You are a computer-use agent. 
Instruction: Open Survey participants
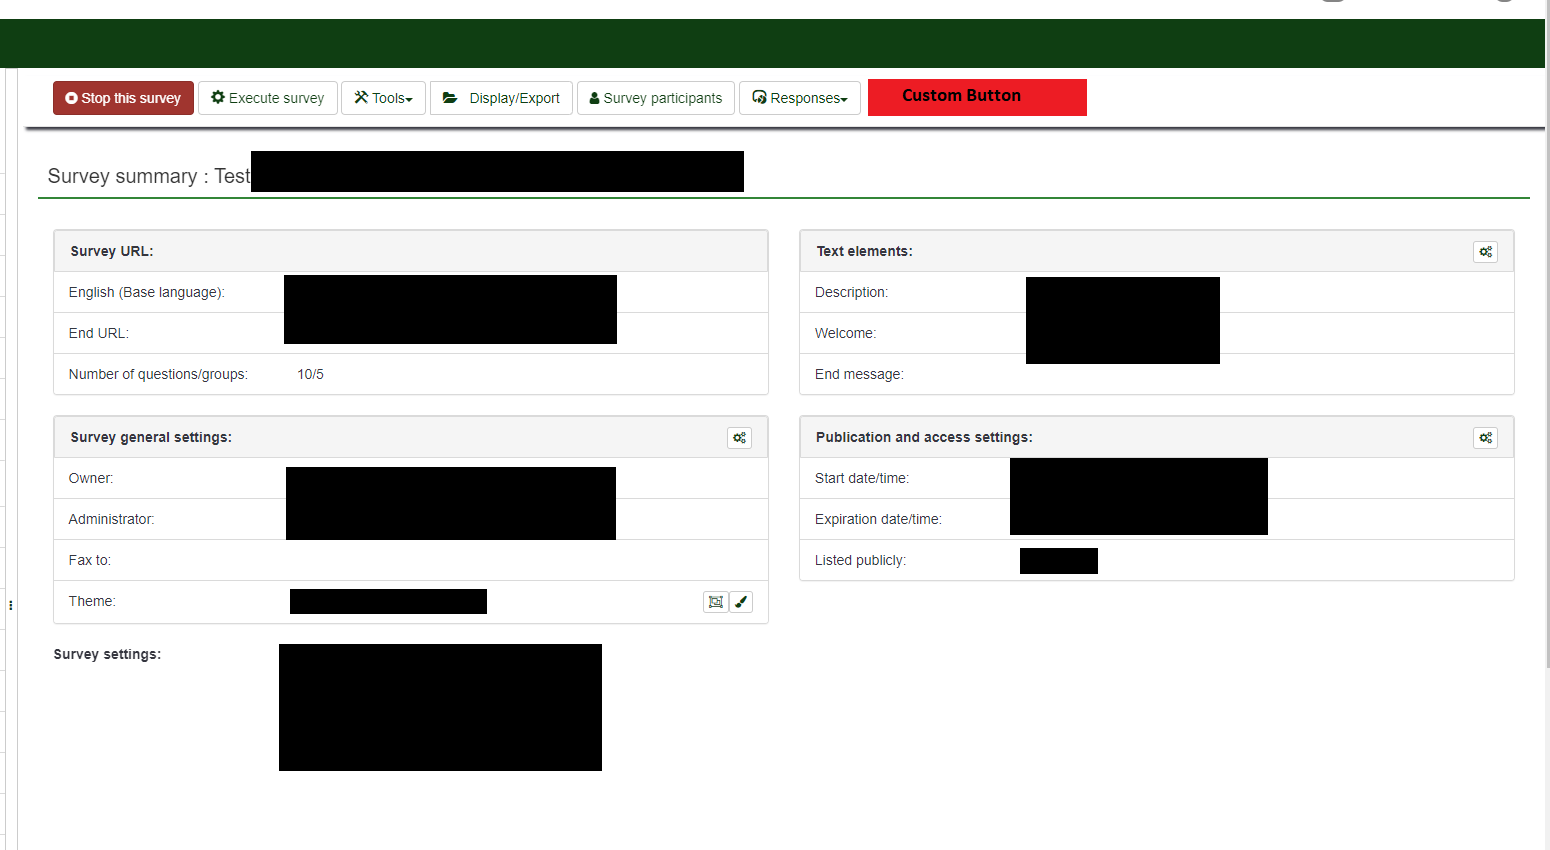[x=656, y=98]
